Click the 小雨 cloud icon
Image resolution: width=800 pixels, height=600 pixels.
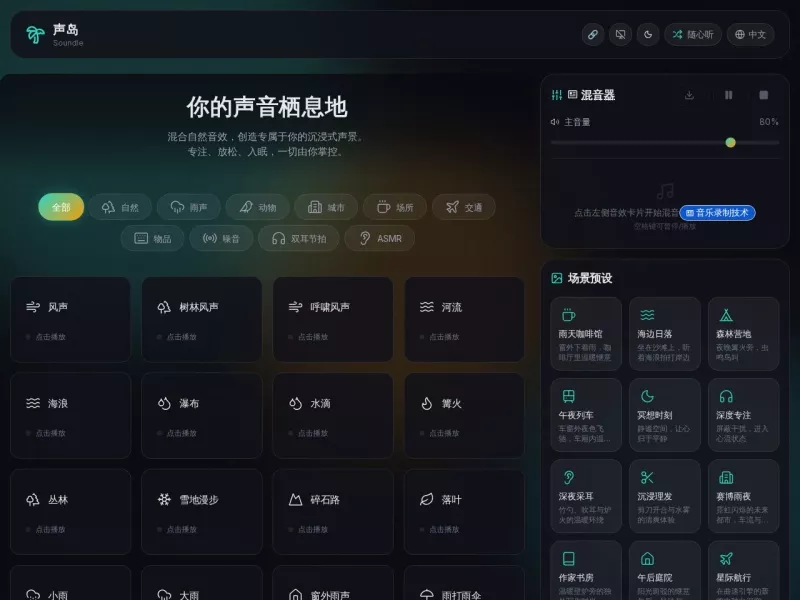33,595
